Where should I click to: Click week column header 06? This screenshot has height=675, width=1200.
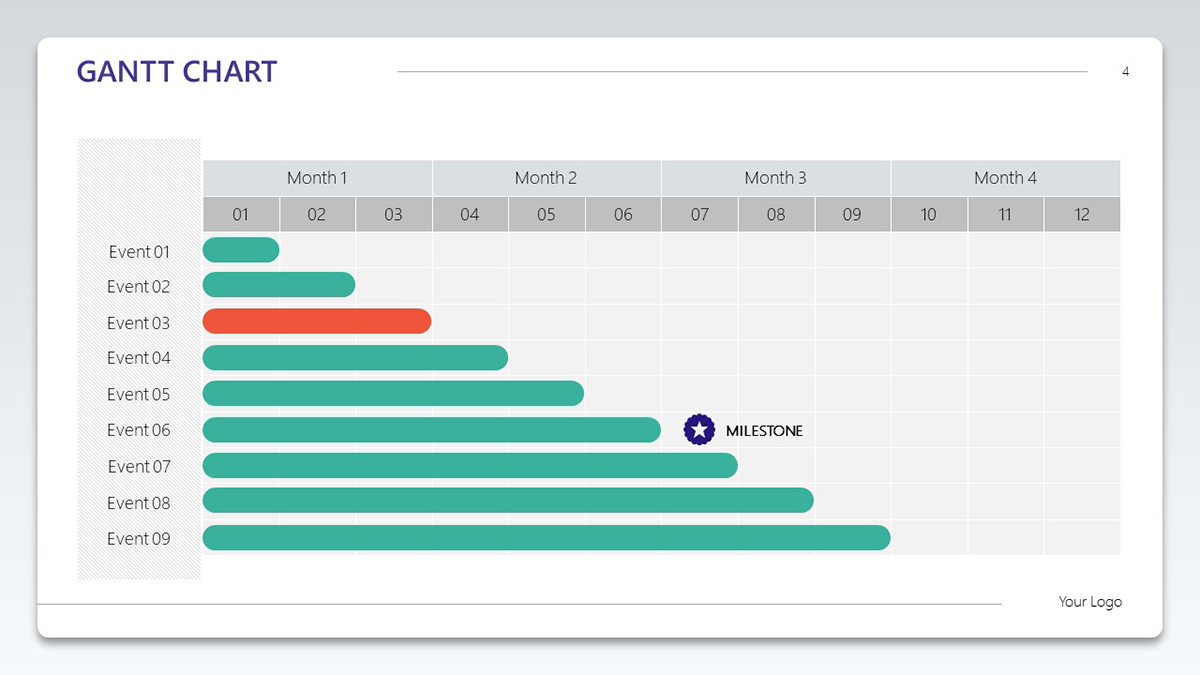click(623, 214)
